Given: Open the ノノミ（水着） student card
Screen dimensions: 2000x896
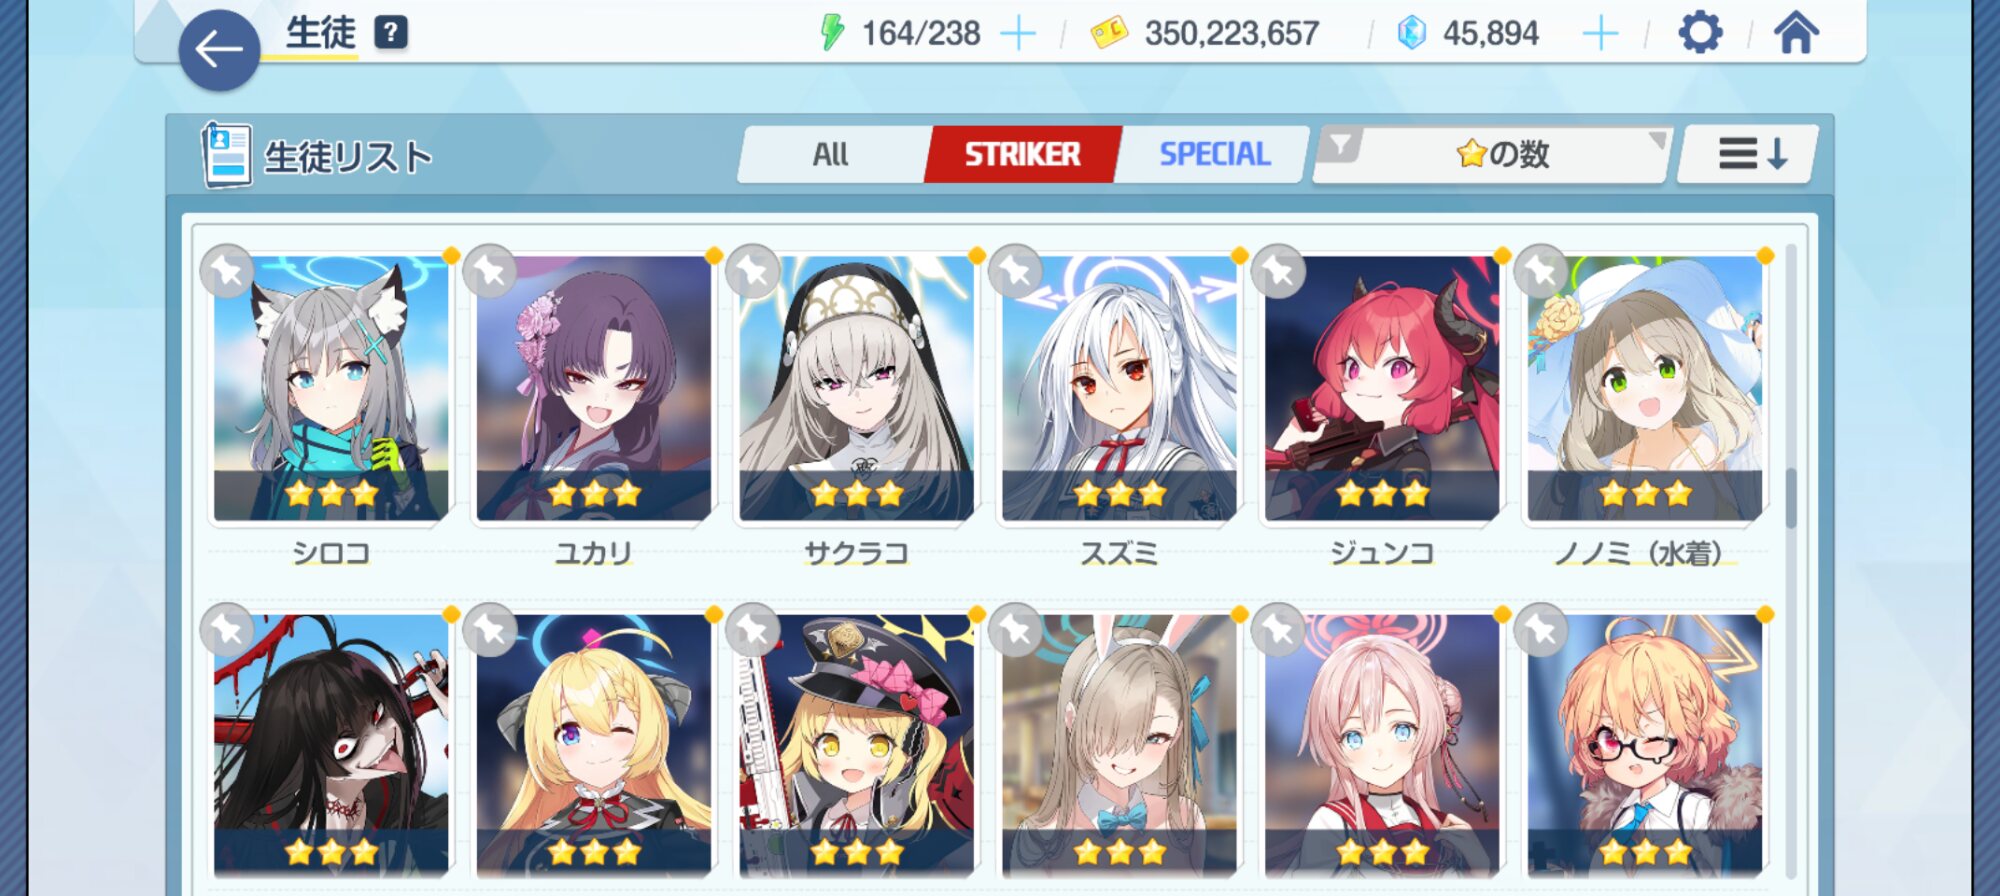Looking at the screenshot, I should click(1644, 388).
